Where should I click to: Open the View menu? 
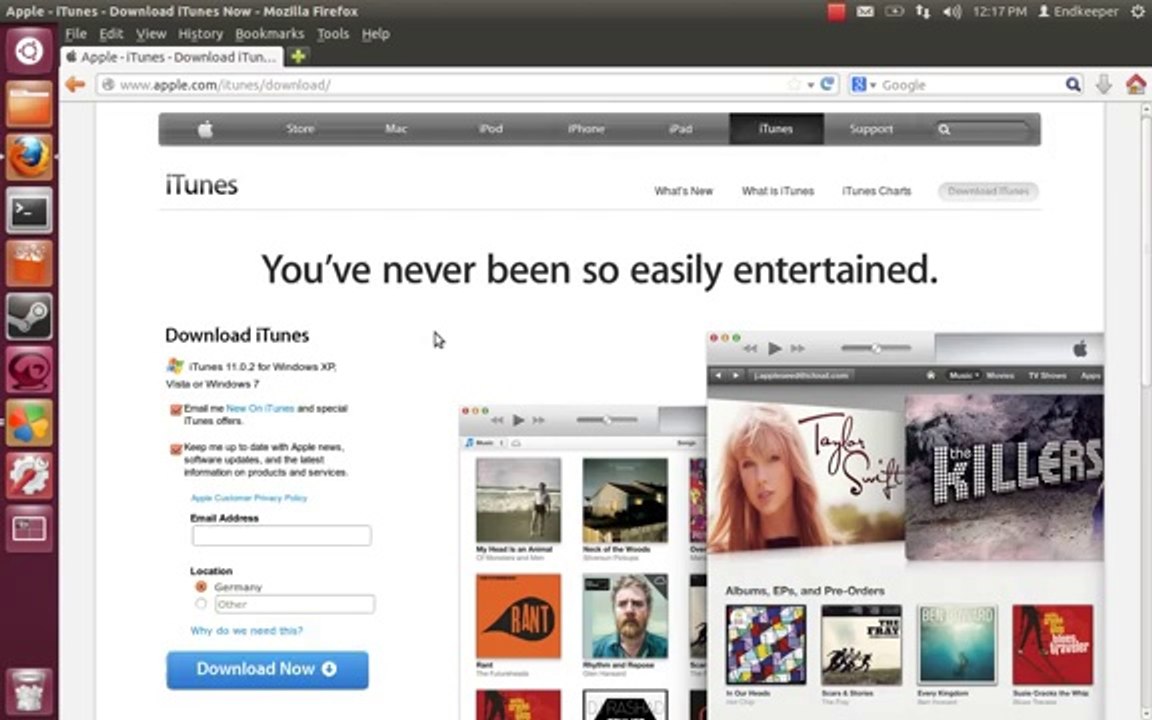point(151,34)
